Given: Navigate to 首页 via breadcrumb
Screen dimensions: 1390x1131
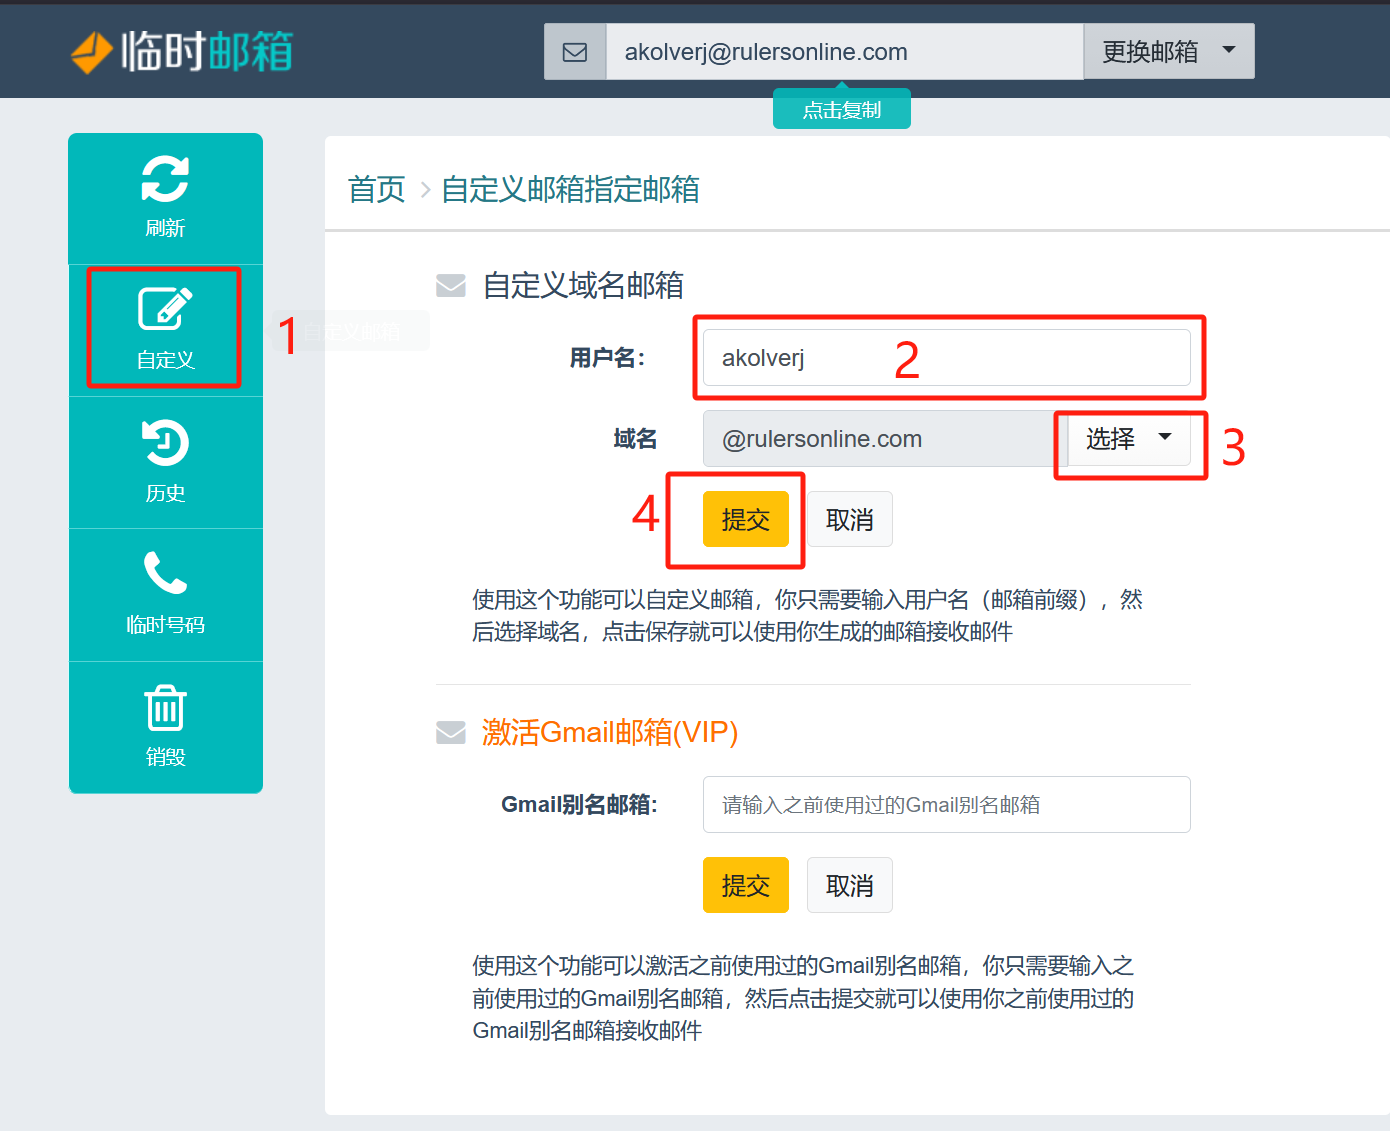Looking at the screenshot, I should tap(375, 190).
